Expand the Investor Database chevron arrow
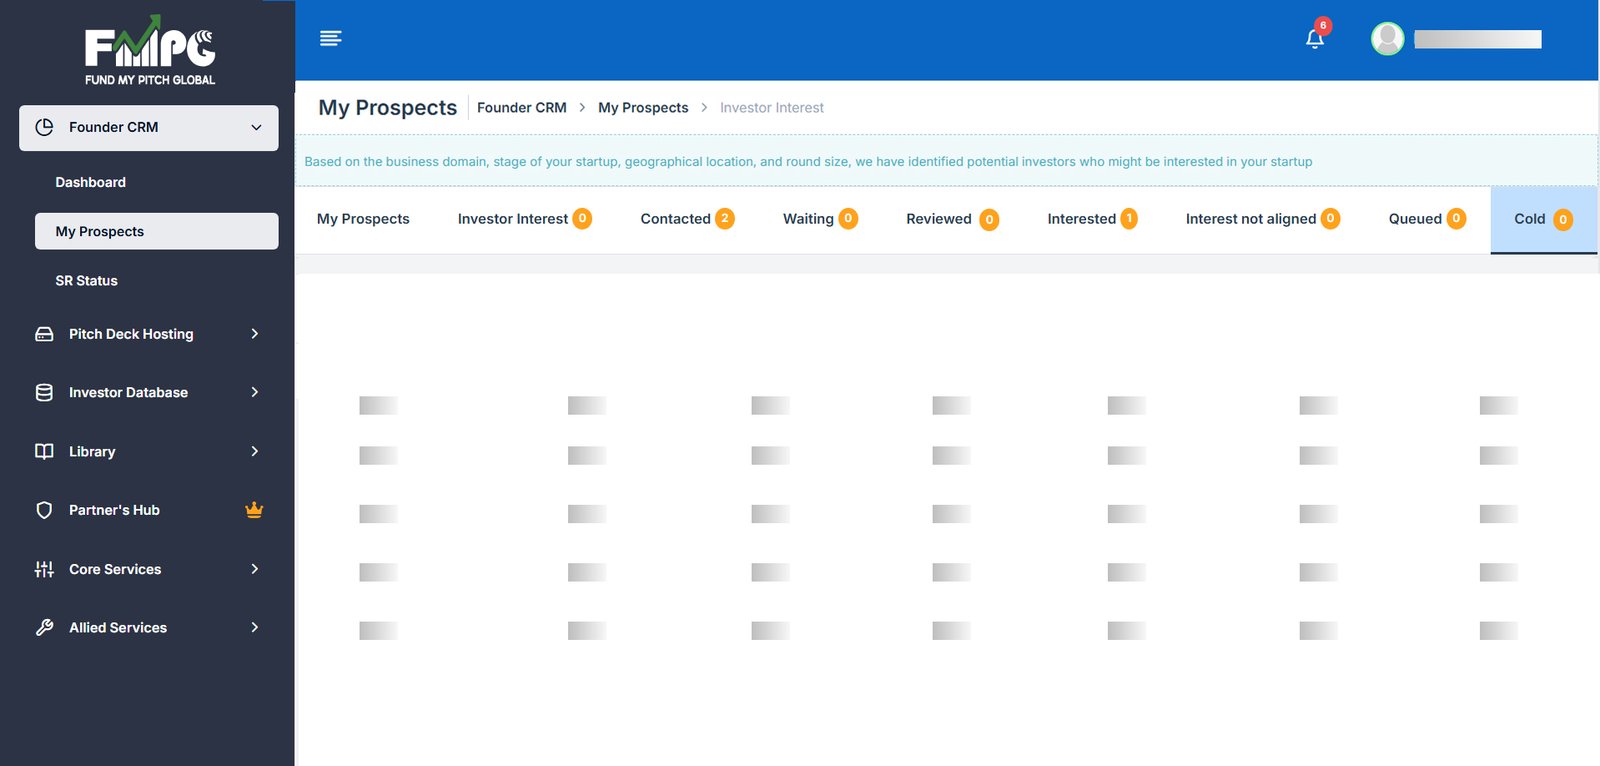The height and width of the screenshot is (766, 1600). click(255, 393)
